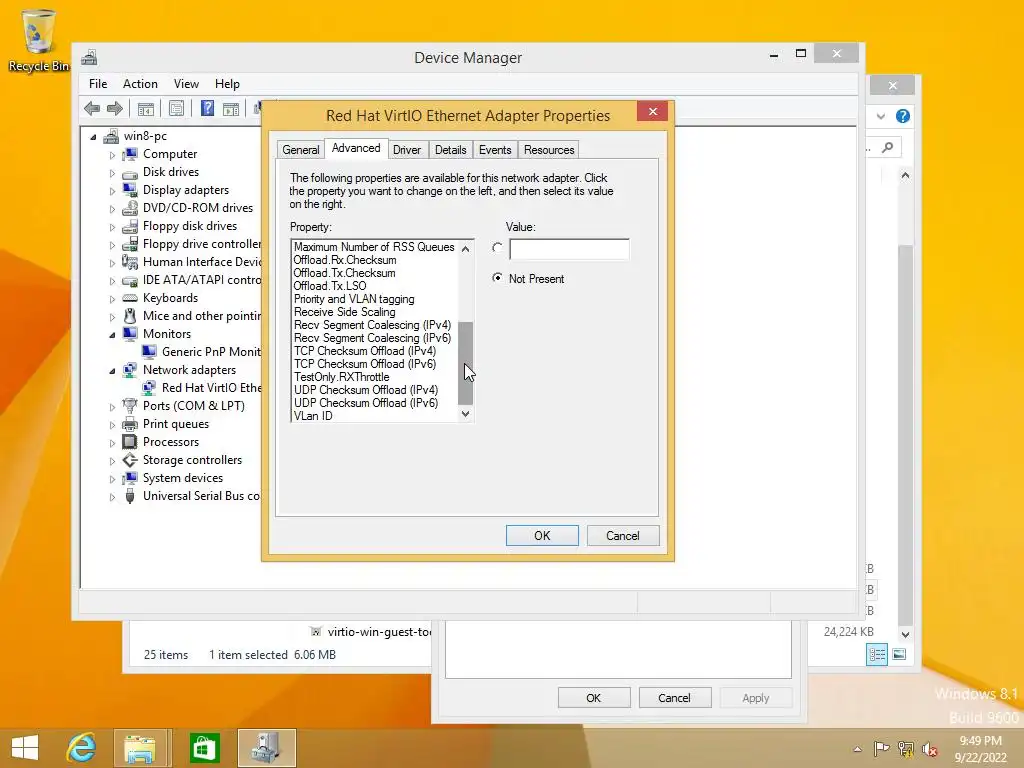
Task: Open the Help menu
Action: (227, 84)
